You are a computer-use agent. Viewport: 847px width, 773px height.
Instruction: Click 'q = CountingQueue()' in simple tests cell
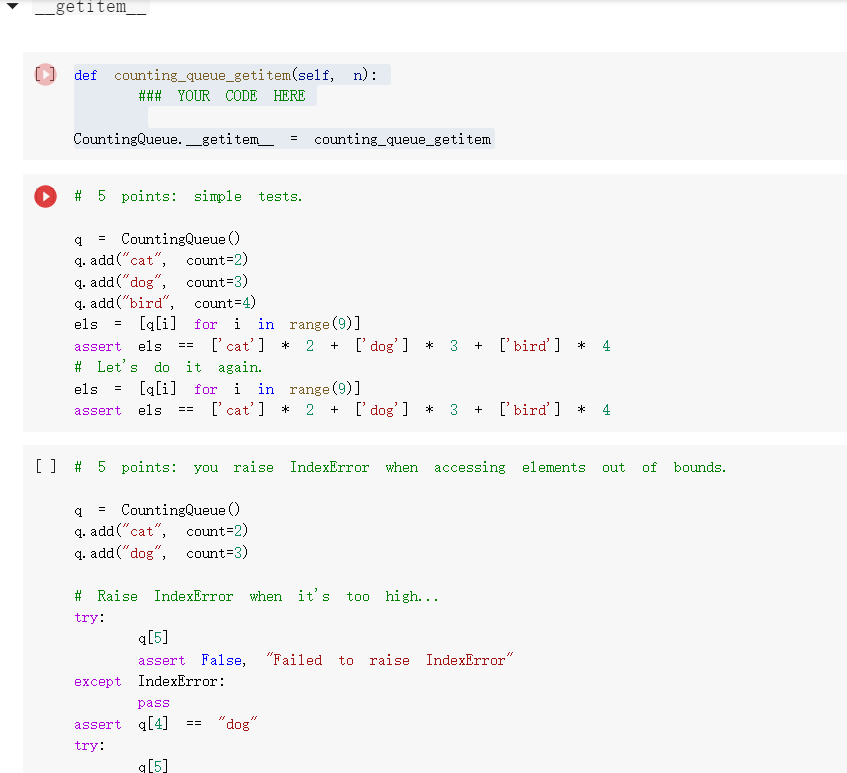pyautogui.click(x=157, y=239)
